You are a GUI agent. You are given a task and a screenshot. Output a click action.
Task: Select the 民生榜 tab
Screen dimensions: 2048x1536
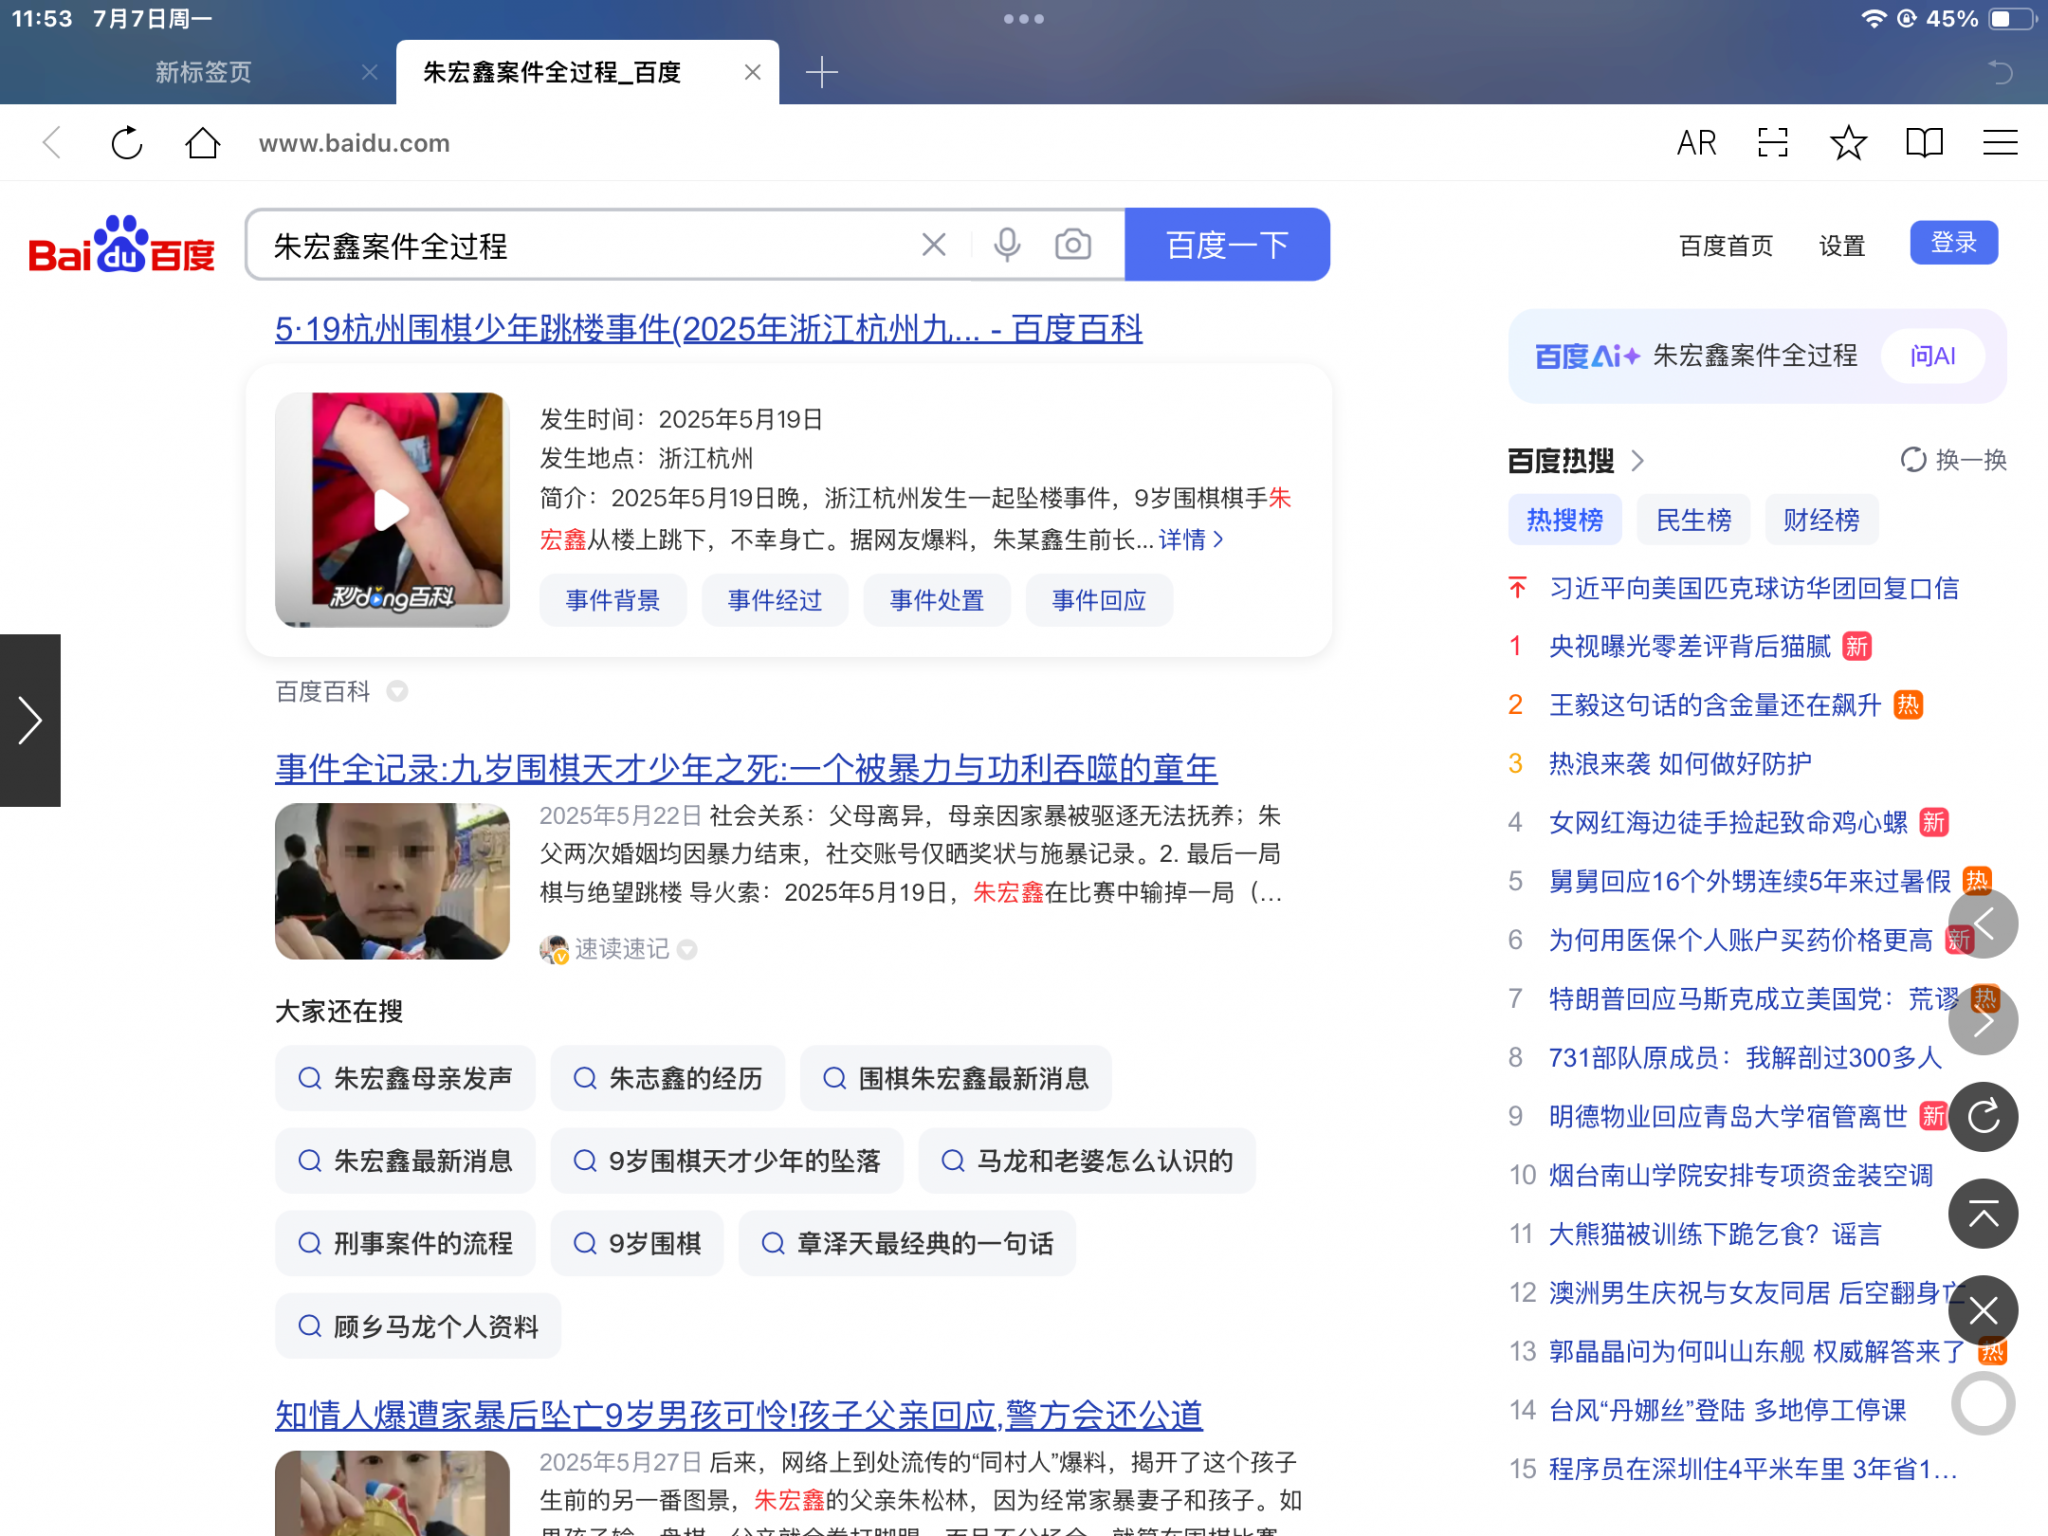1693,520
